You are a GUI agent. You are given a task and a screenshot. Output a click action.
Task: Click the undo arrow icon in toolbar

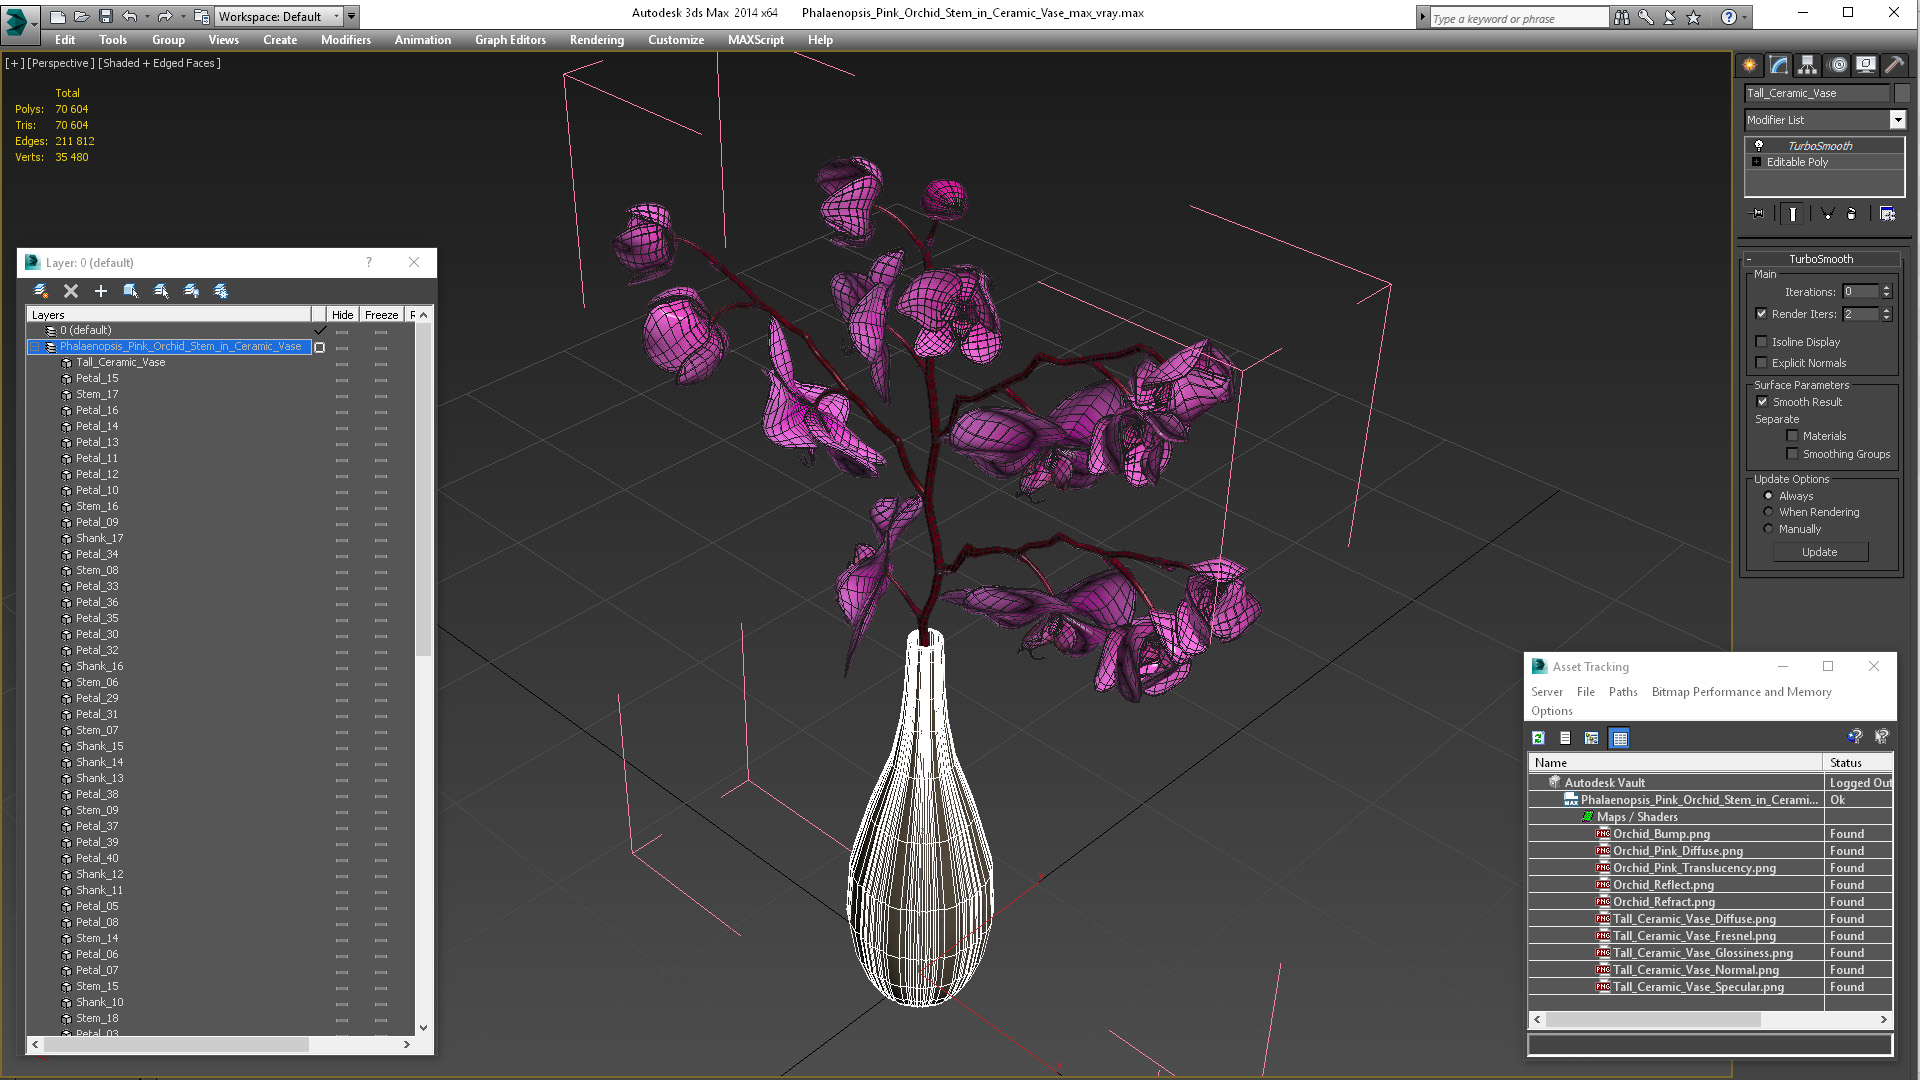coord(127,15)
